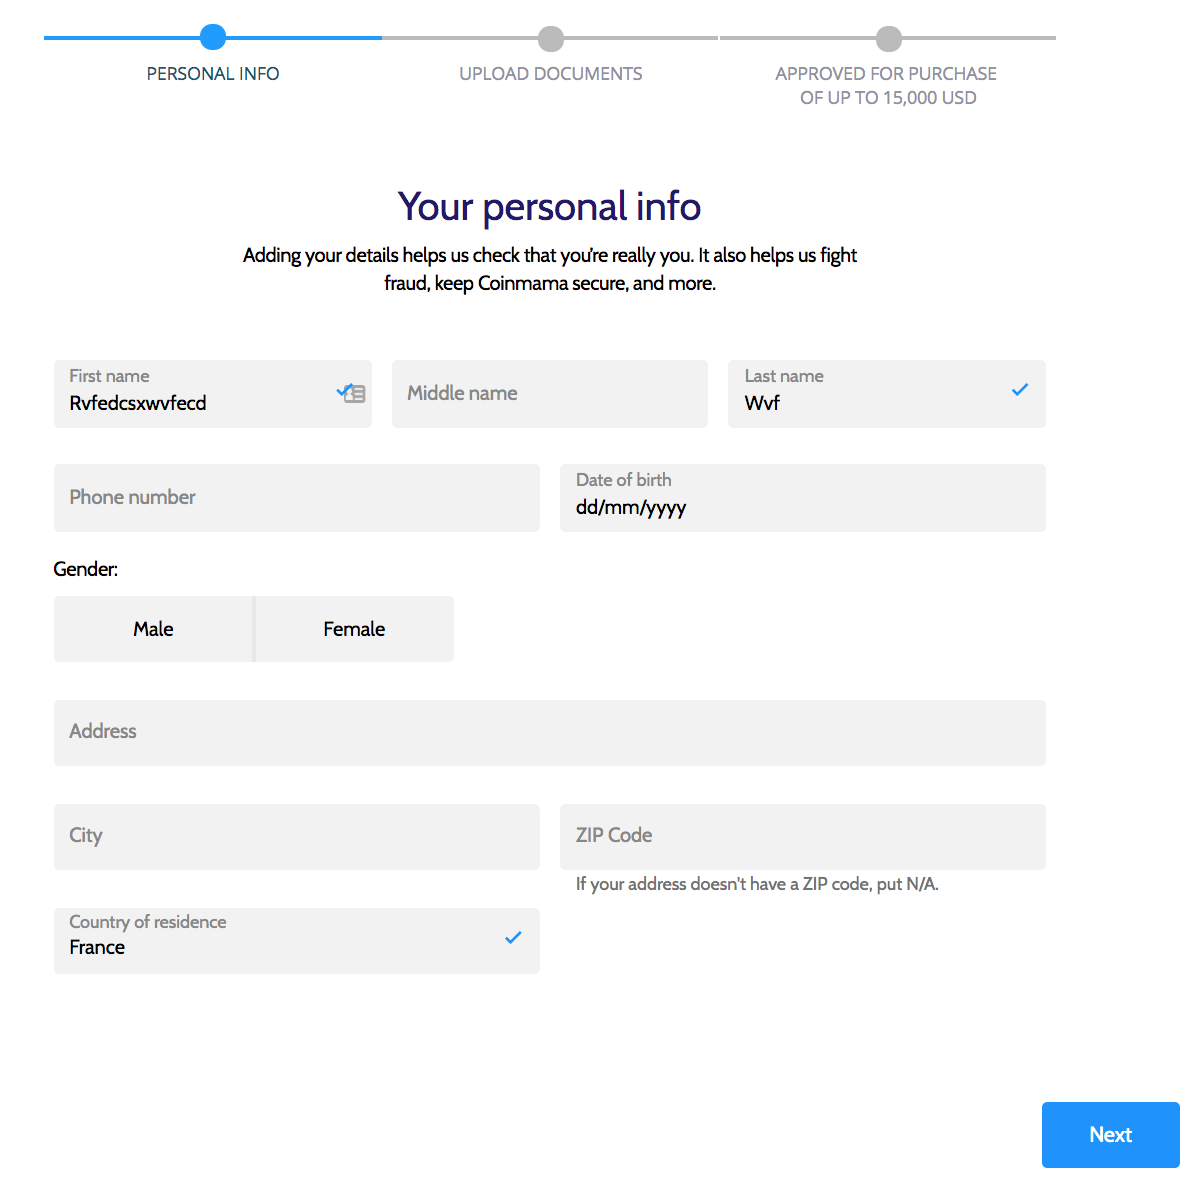Screen dimensions: 1204x1200
Task: Click the checkmark icon in Last name field
Action: coord(1020,390)
